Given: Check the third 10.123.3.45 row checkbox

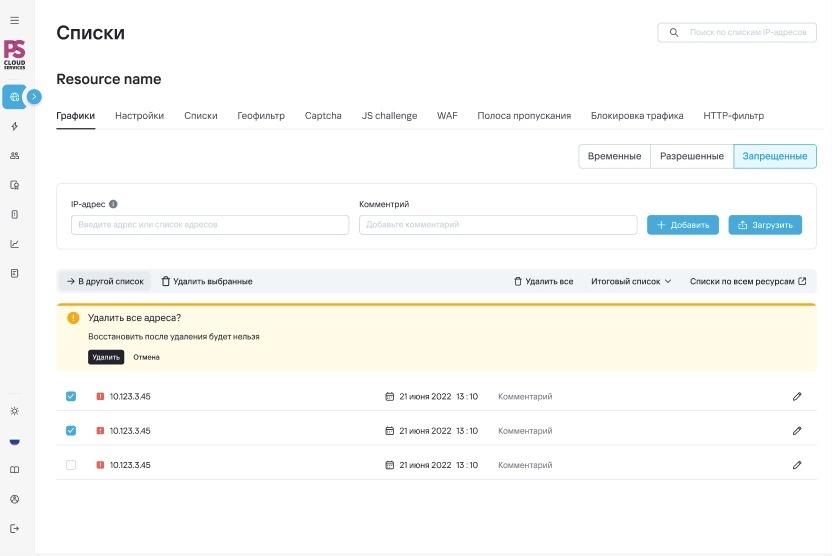Looking at the screenshot, I should click(71, 465).
